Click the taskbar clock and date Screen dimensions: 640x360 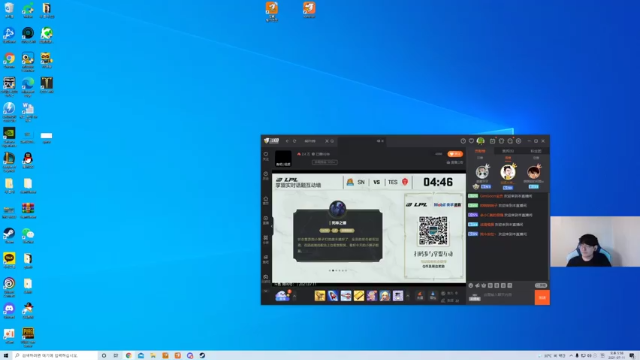click(616, 356)
